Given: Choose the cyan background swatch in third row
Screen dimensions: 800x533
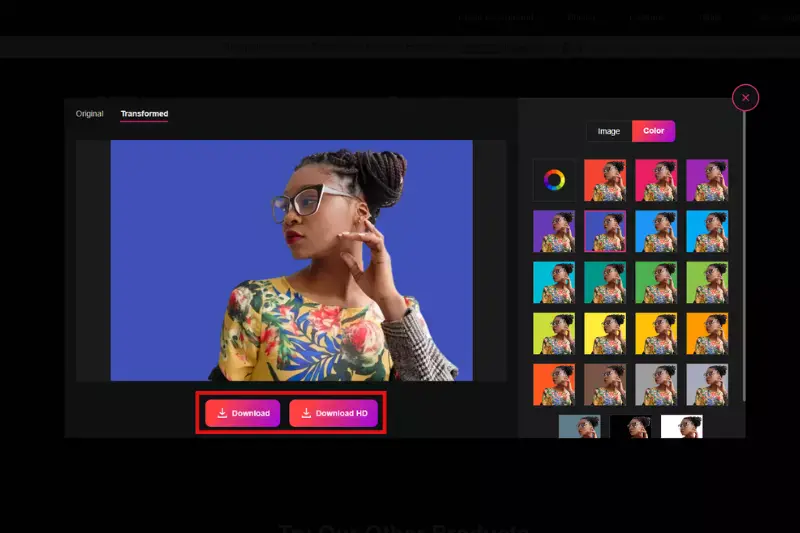Looking at the screenshot, I should coord(554,282).
